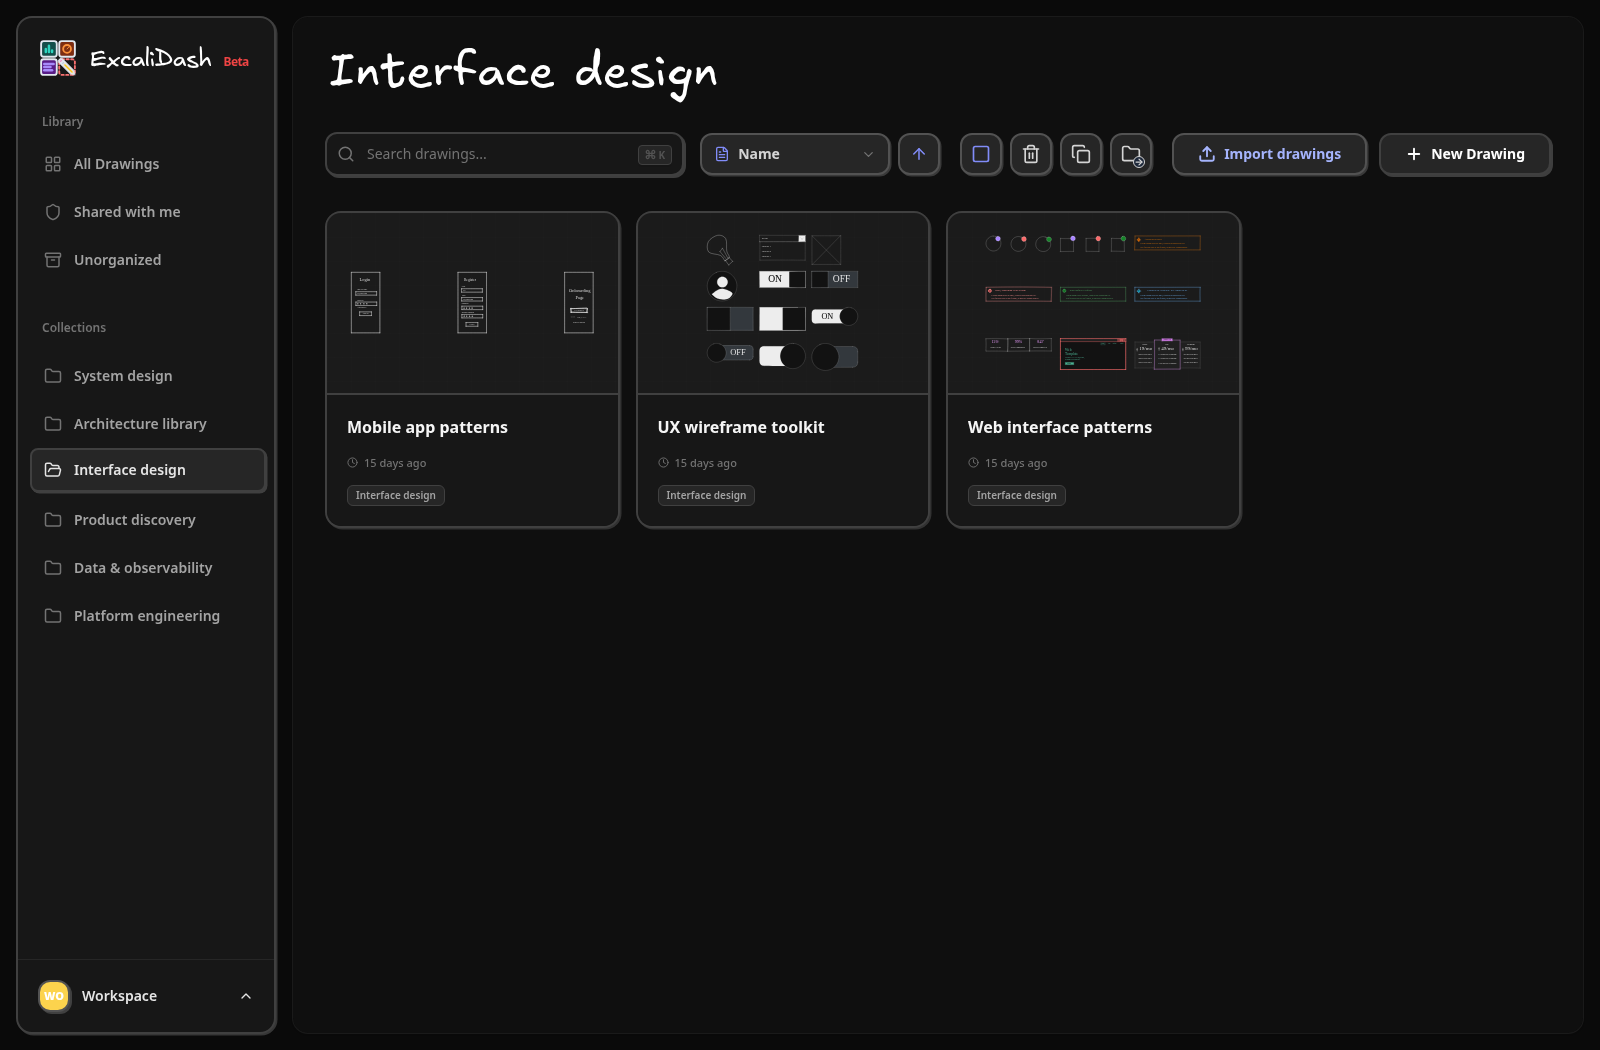Click Interface design tag on Mobile app patterns

[396, 495]
